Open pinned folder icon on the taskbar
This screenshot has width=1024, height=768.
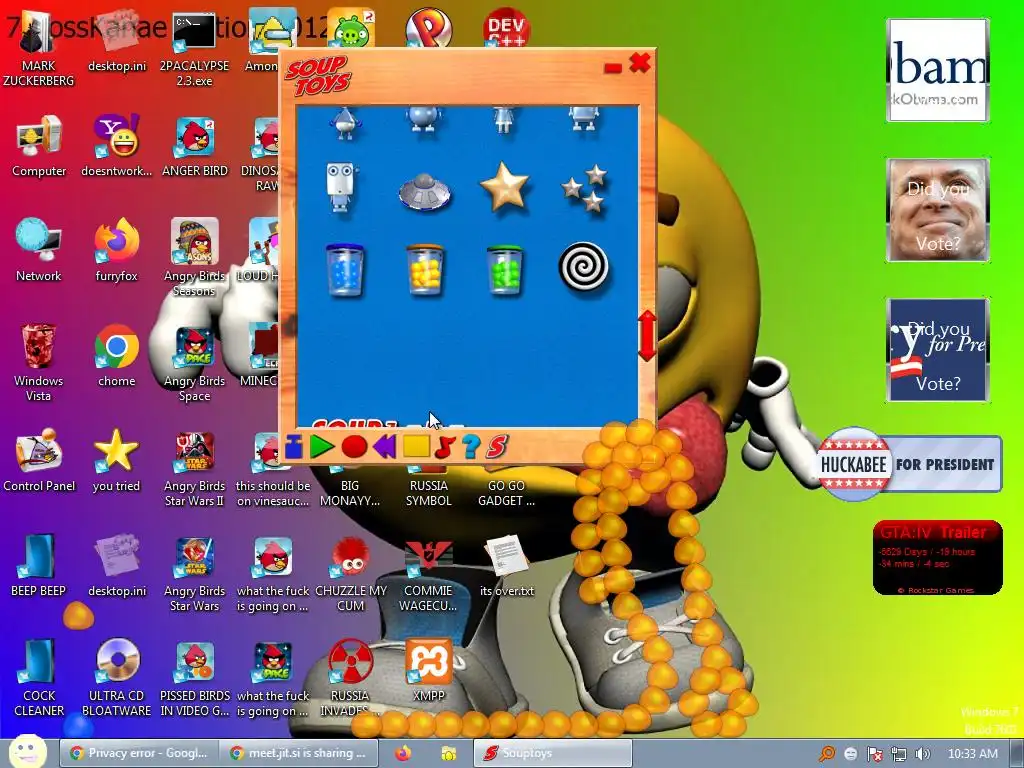pyautogui.click(x=449, y=754)
